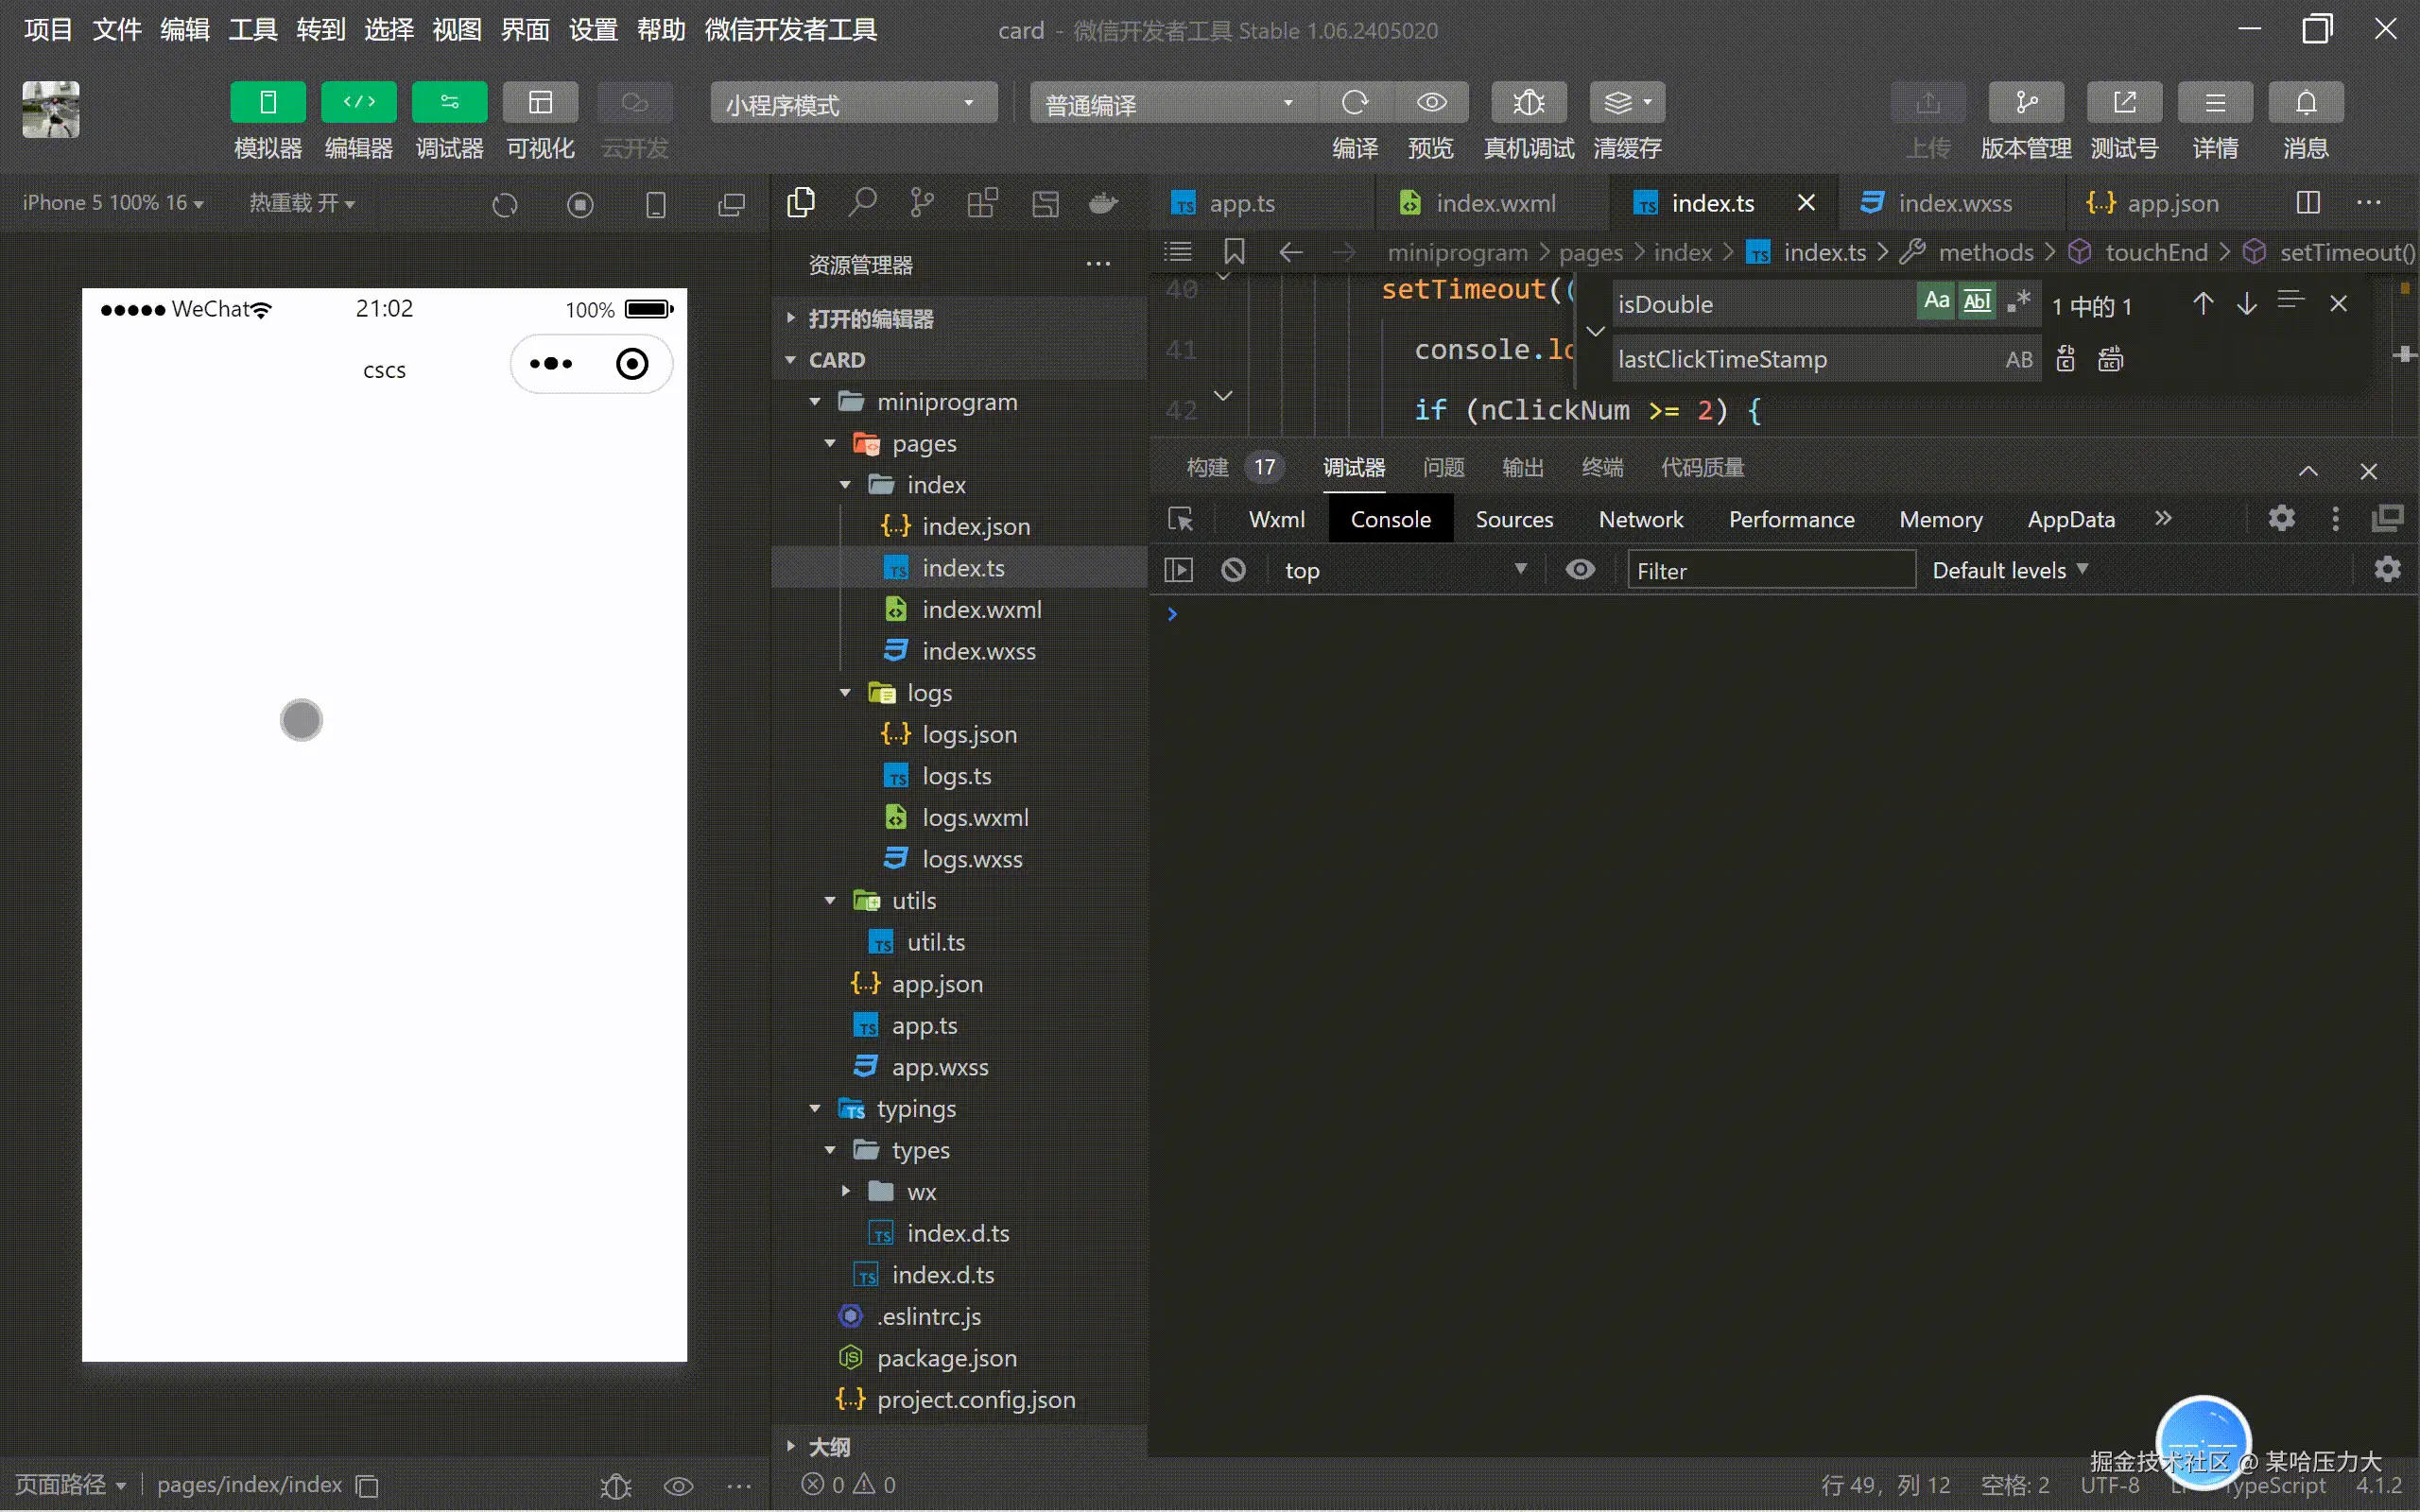This screenshot has height=1512, width=2420.
Task: Open the 工具 menu
Action: click(252, 30)
